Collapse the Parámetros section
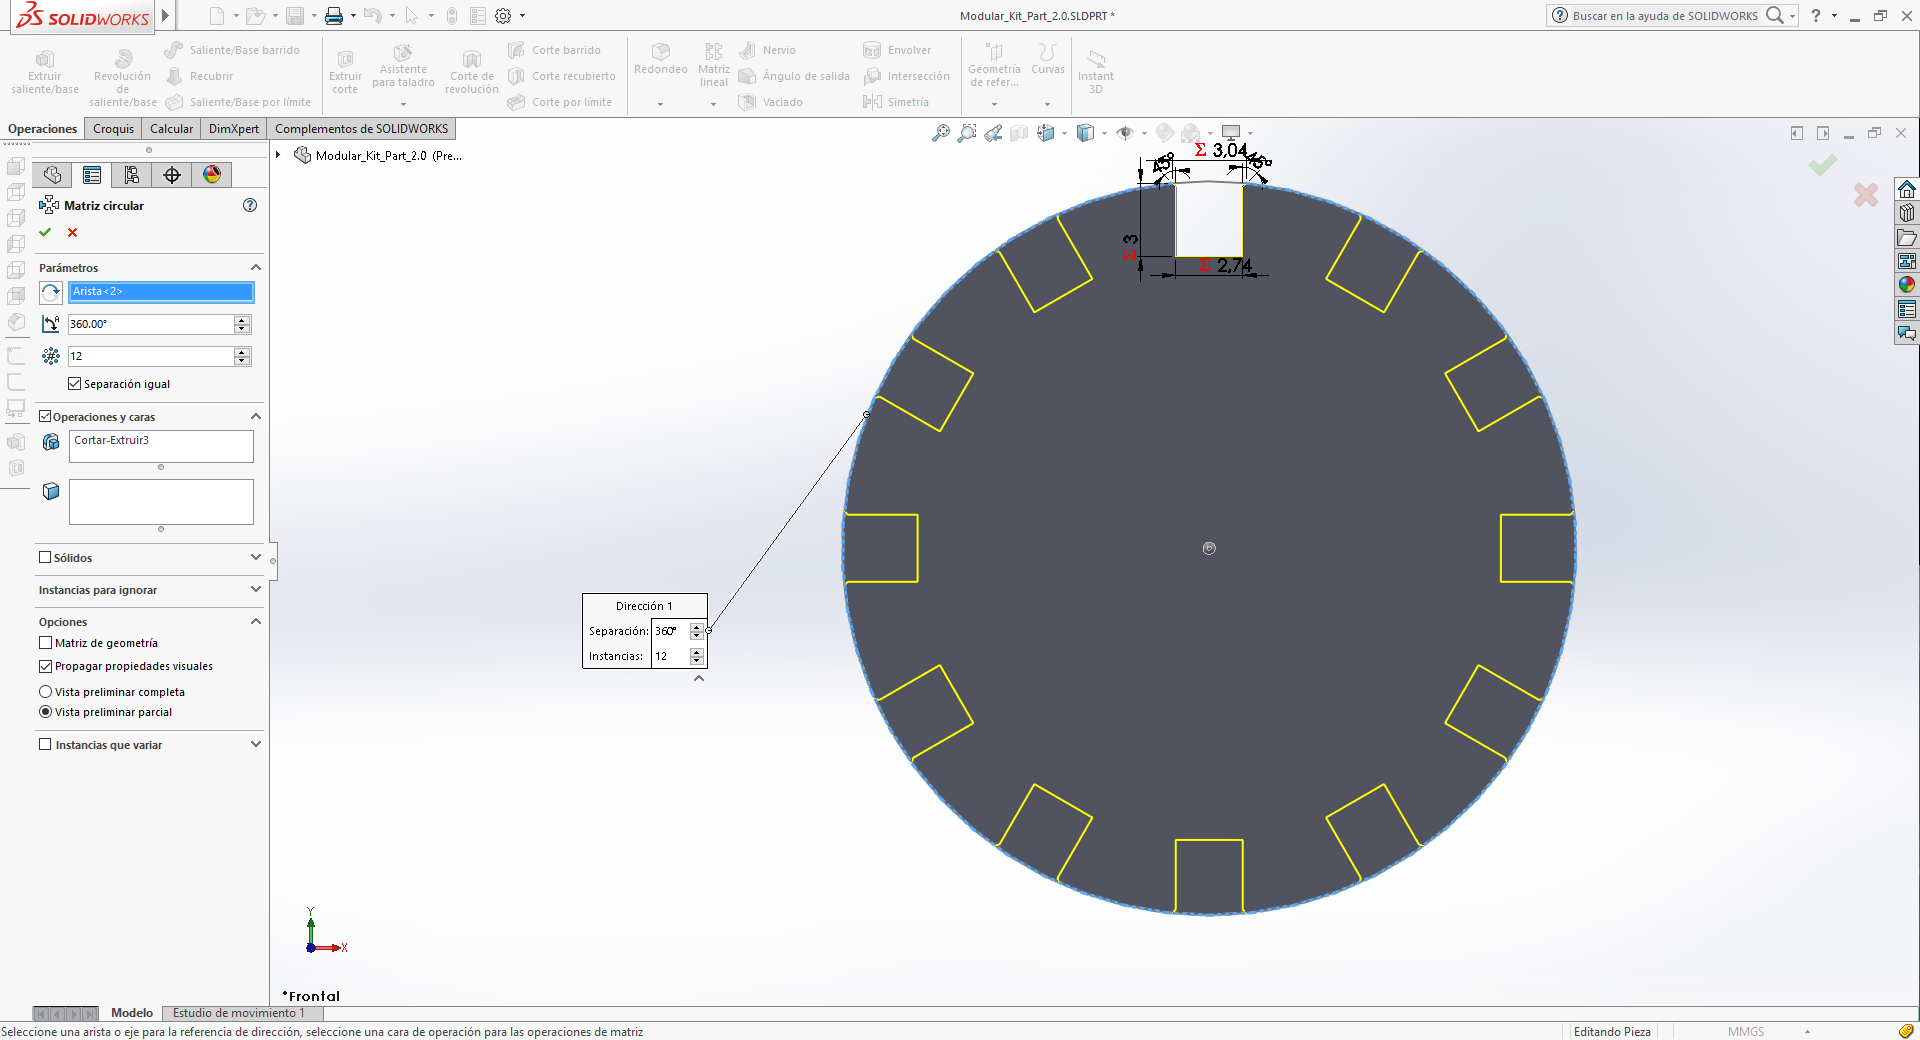Screen dimensions: 1920x1040 [x=256, y=267]
